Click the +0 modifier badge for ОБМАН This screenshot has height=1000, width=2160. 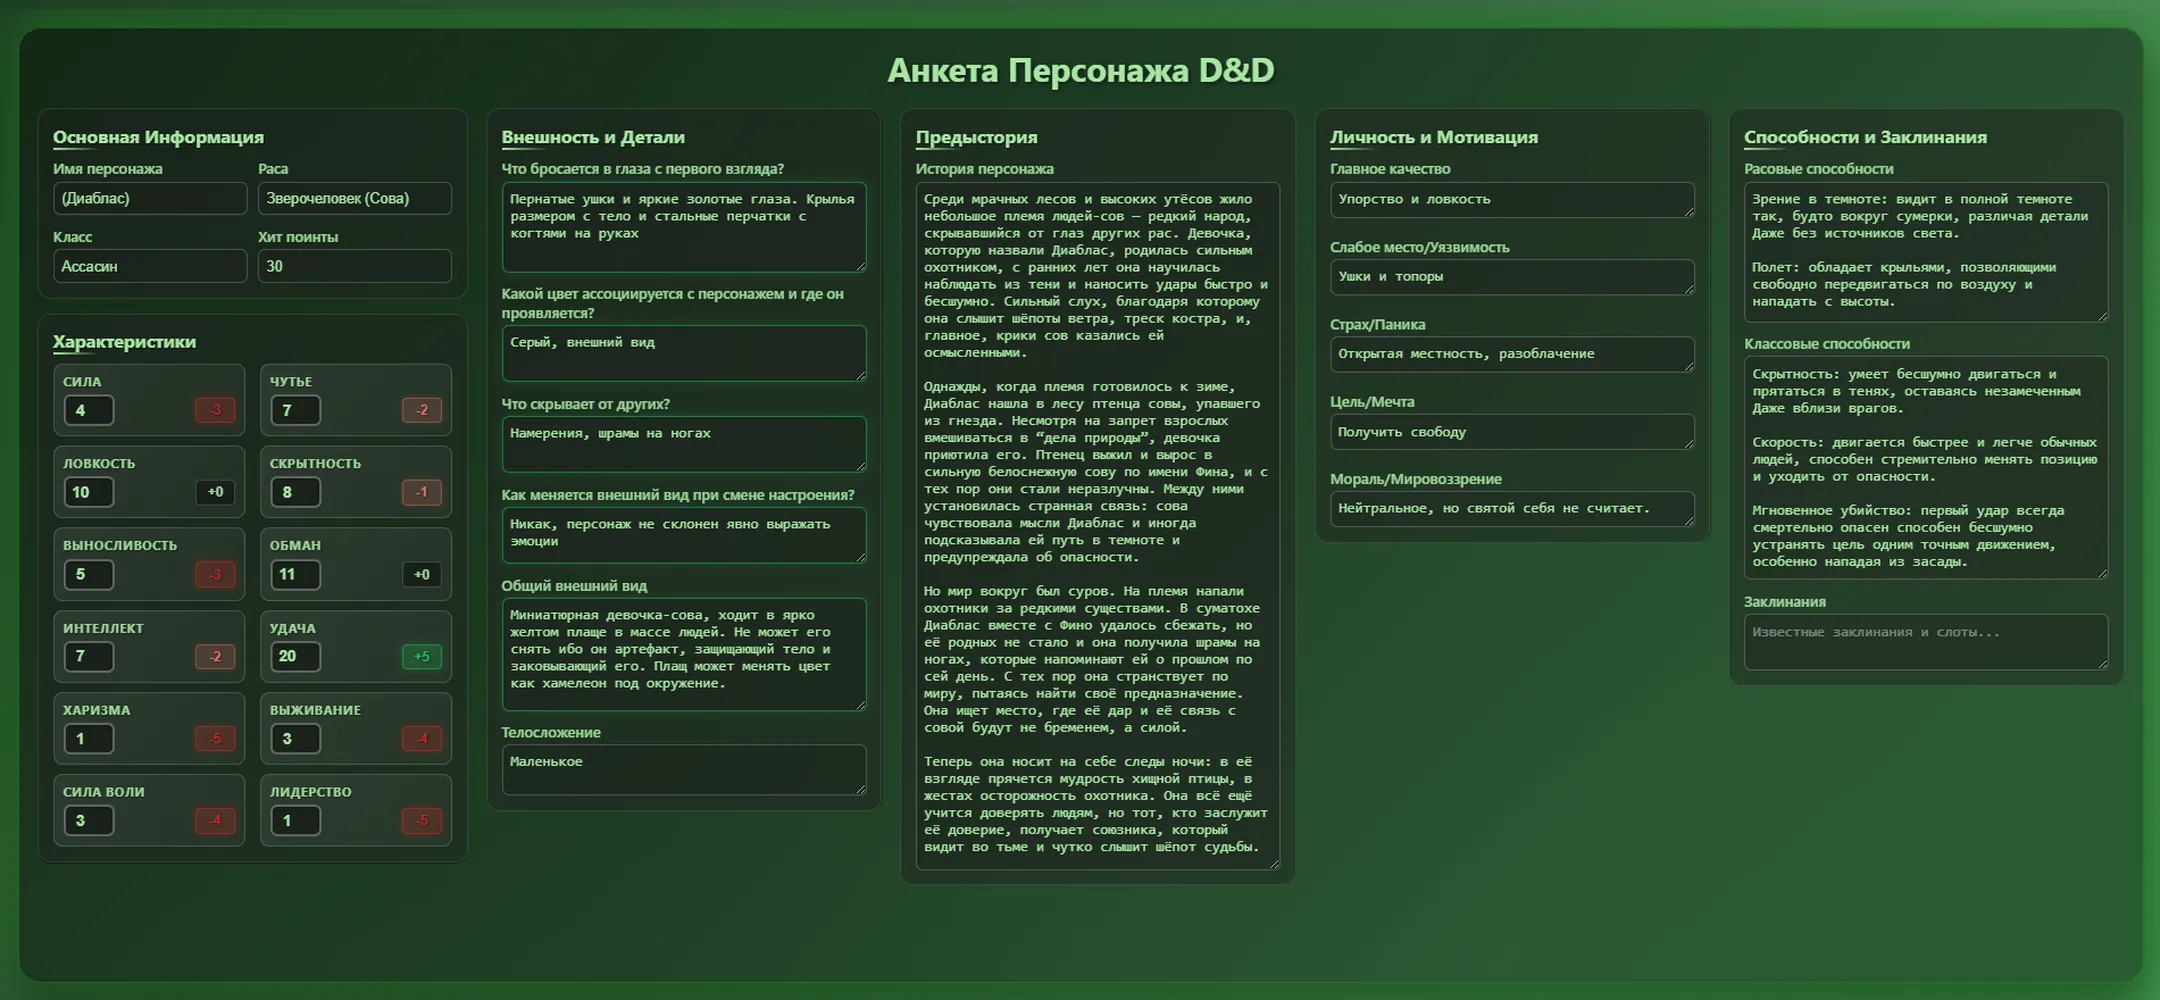pyautogui.click(x=422, y=574)
